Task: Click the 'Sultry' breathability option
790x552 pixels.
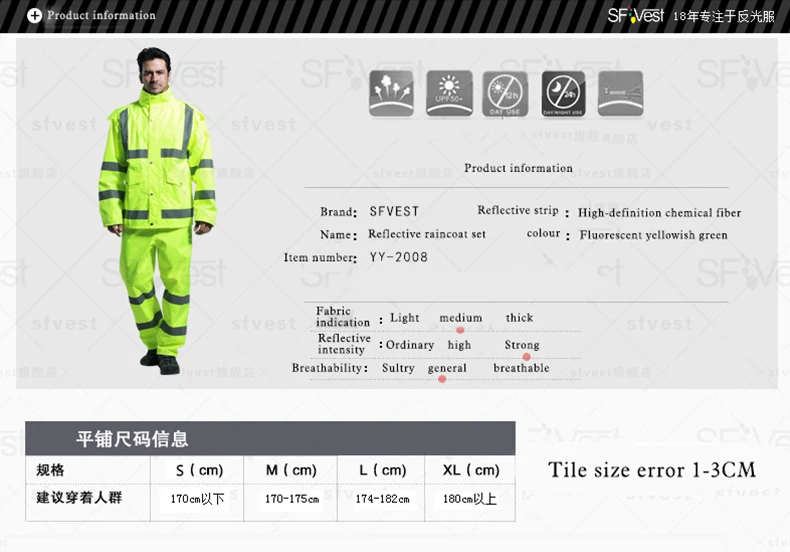Action: pyautogui.click(x=398, y=368)
